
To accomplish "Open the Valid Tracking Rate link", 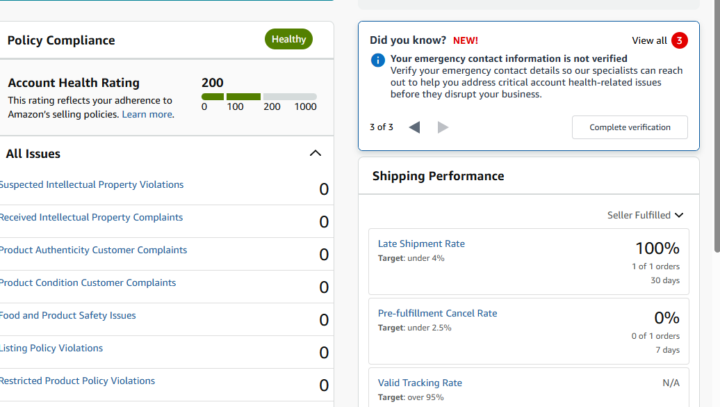I will click(x=420, y=383).
